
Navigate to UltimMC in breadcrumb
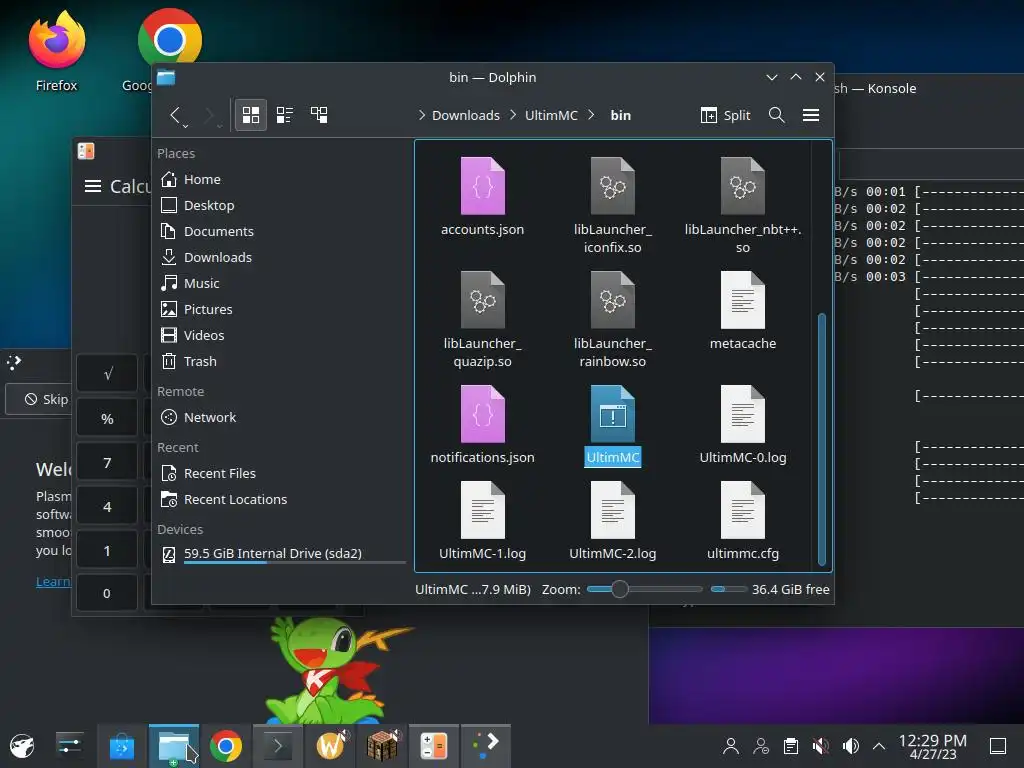(551, 116)
